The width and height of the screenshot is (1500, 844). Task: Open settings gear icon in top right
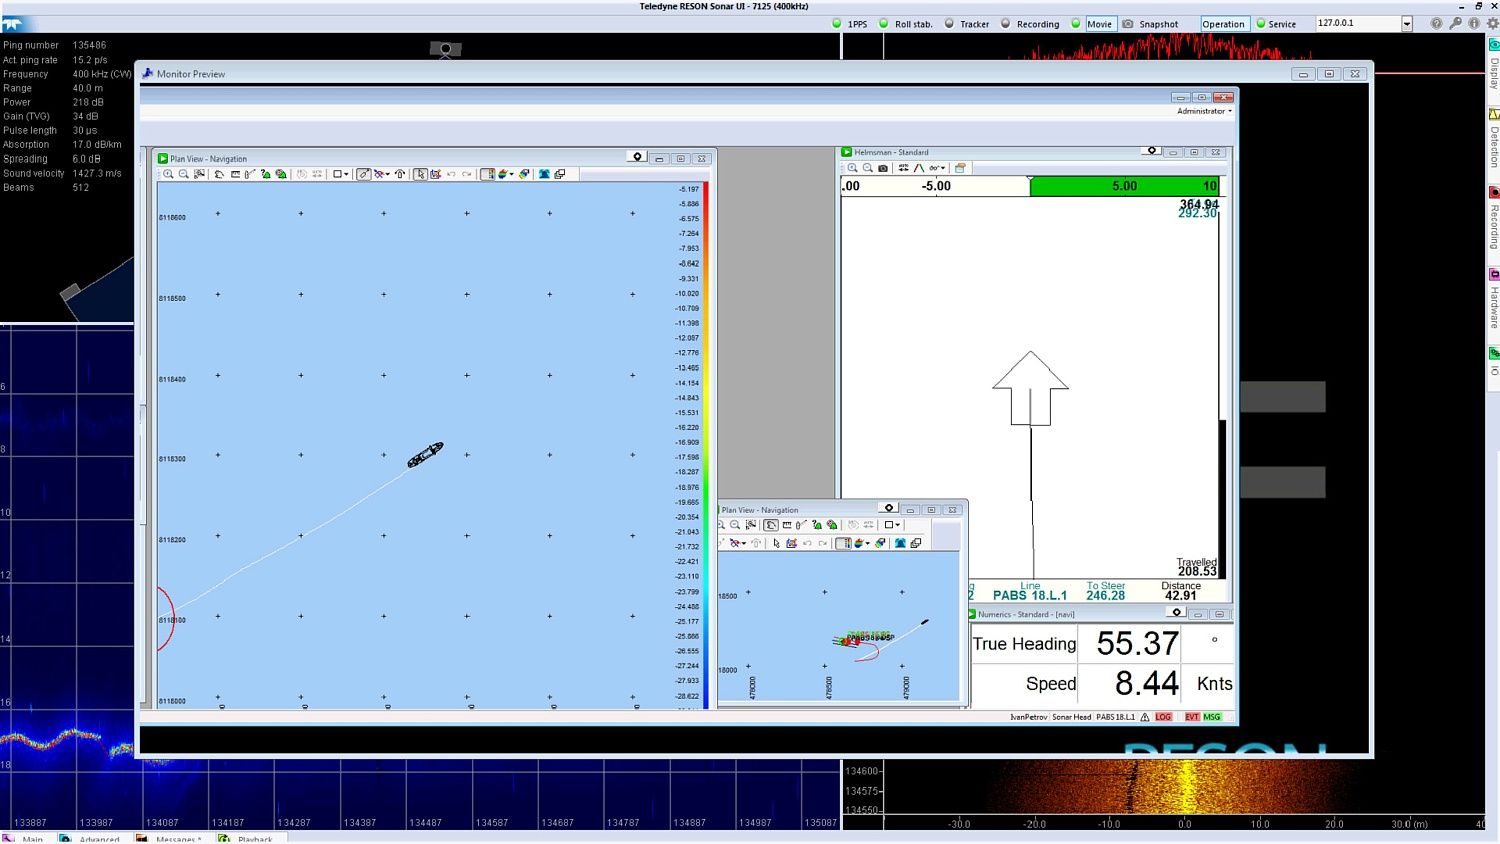point(1492,24)
